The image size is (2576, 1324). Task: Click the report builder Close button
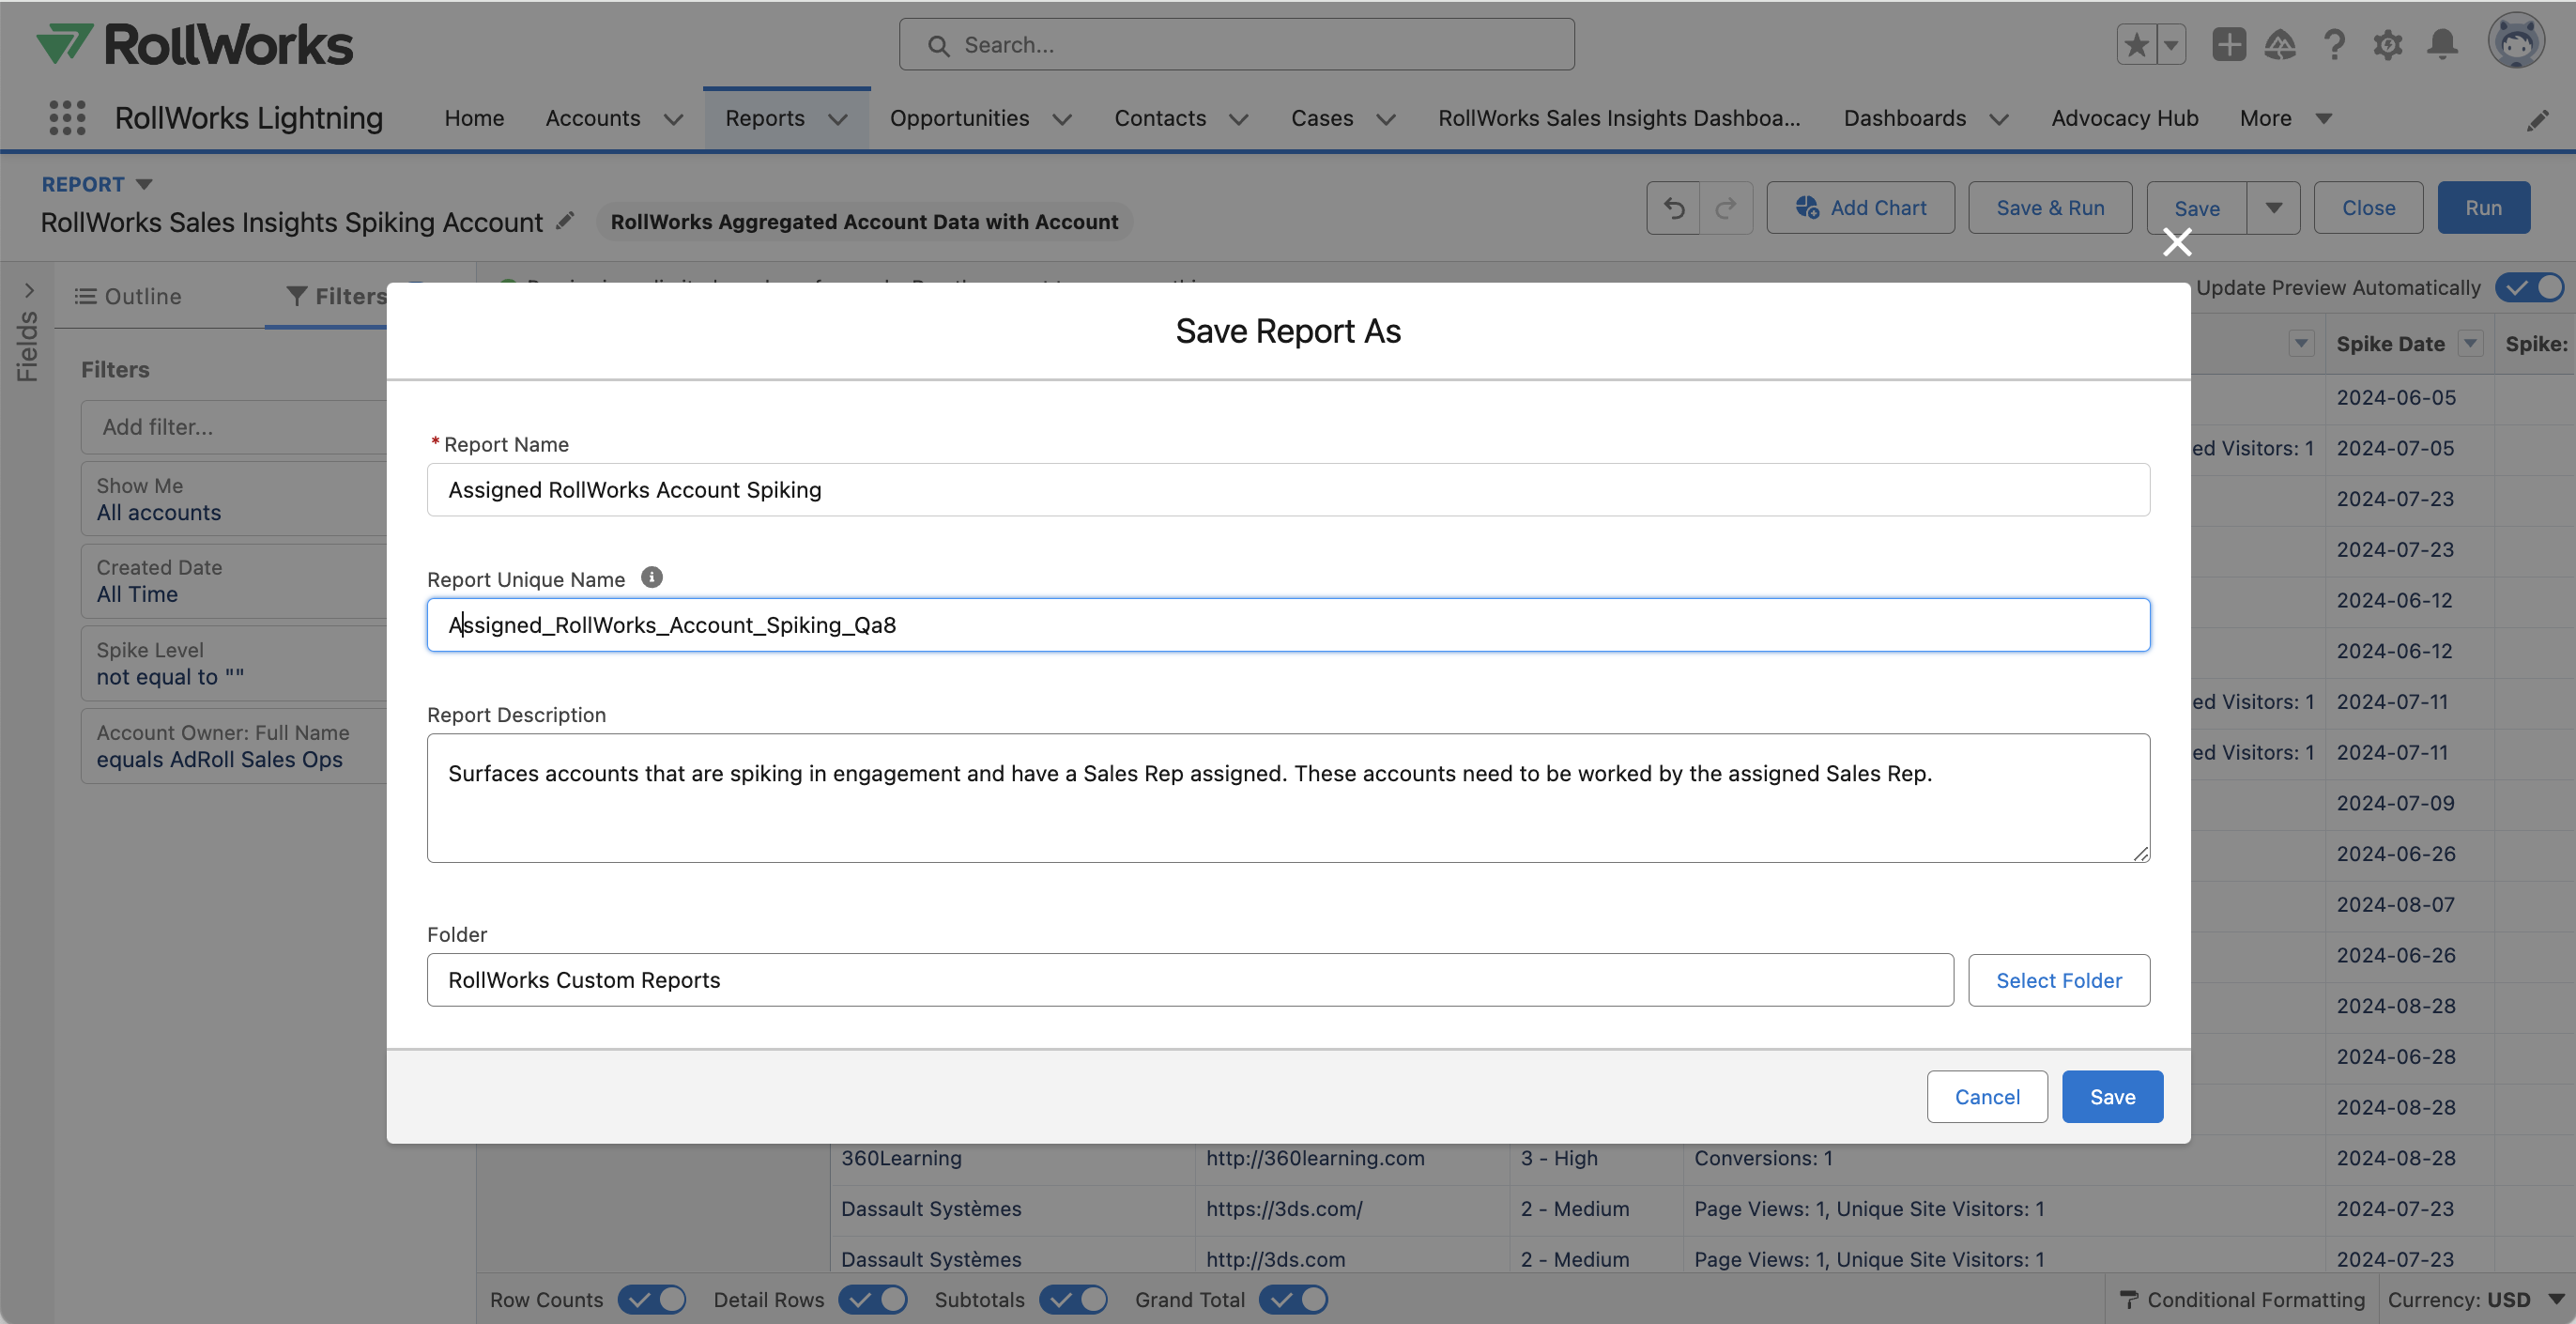click(x=2368, y=208)
